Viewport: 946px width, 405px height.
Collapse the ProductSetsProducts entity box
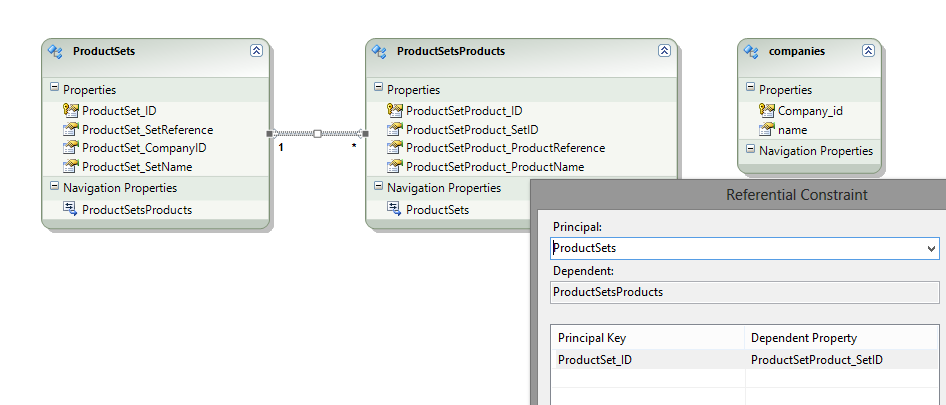(x=664, y=50)
